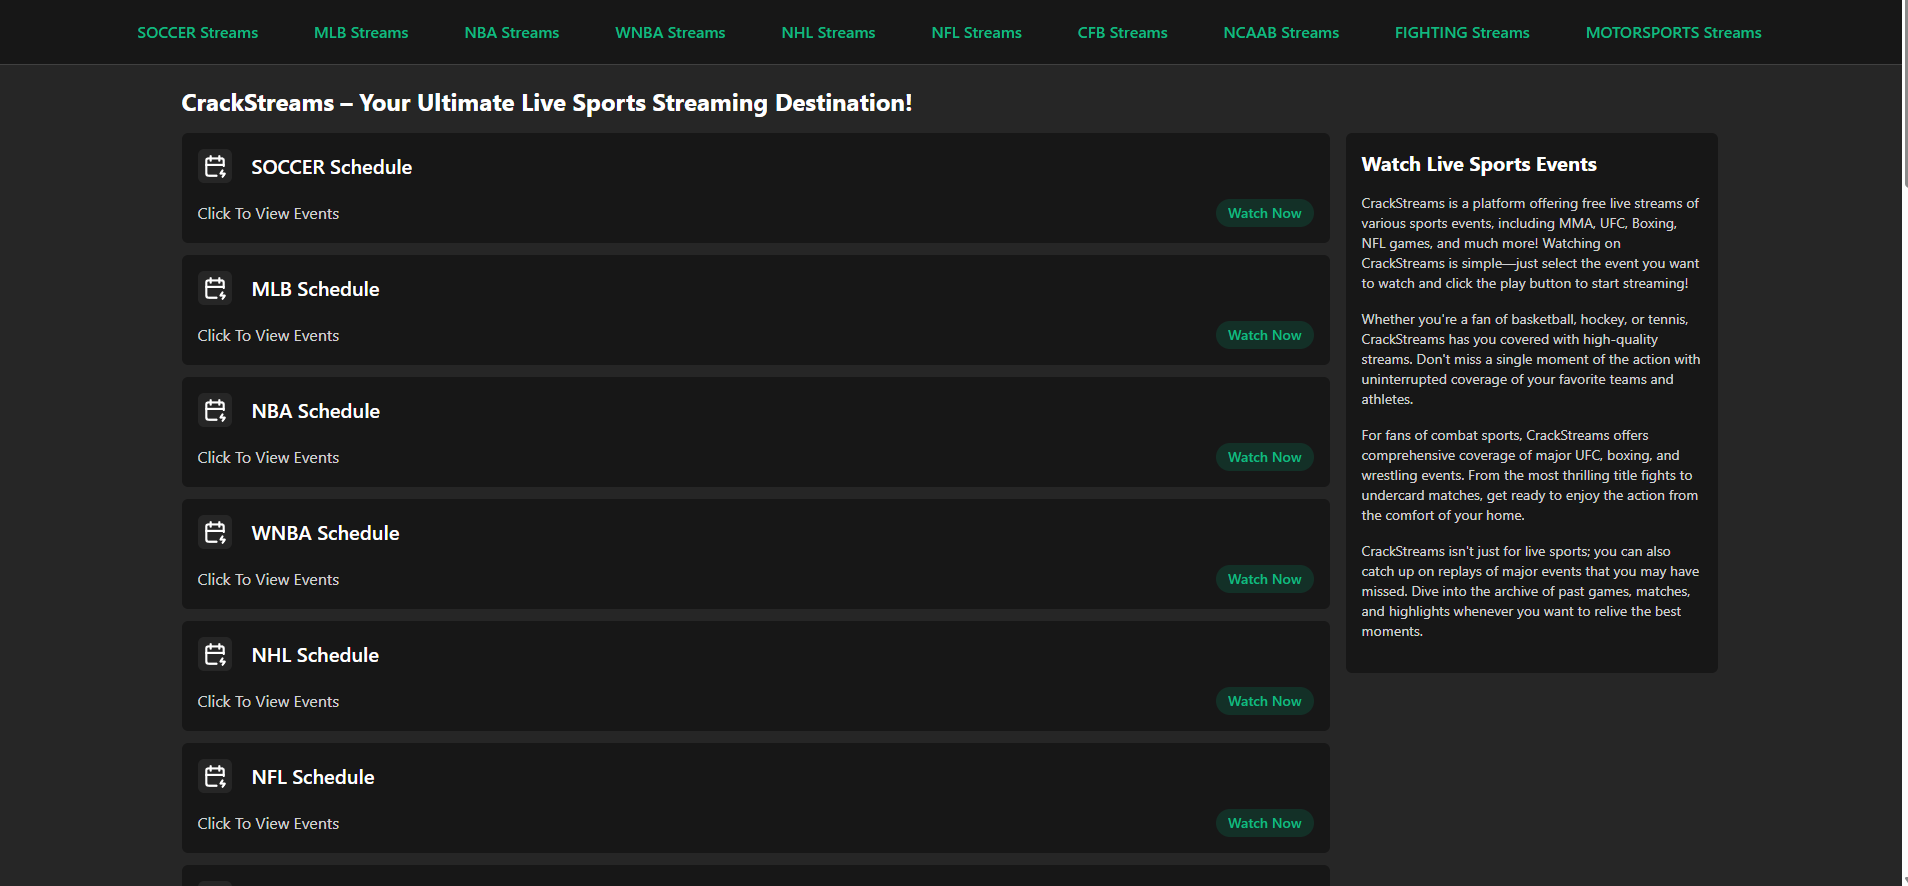Click 'Click To View Events' under SOCCER Schedule
The image size is (1908, 886).
(268, 214)
